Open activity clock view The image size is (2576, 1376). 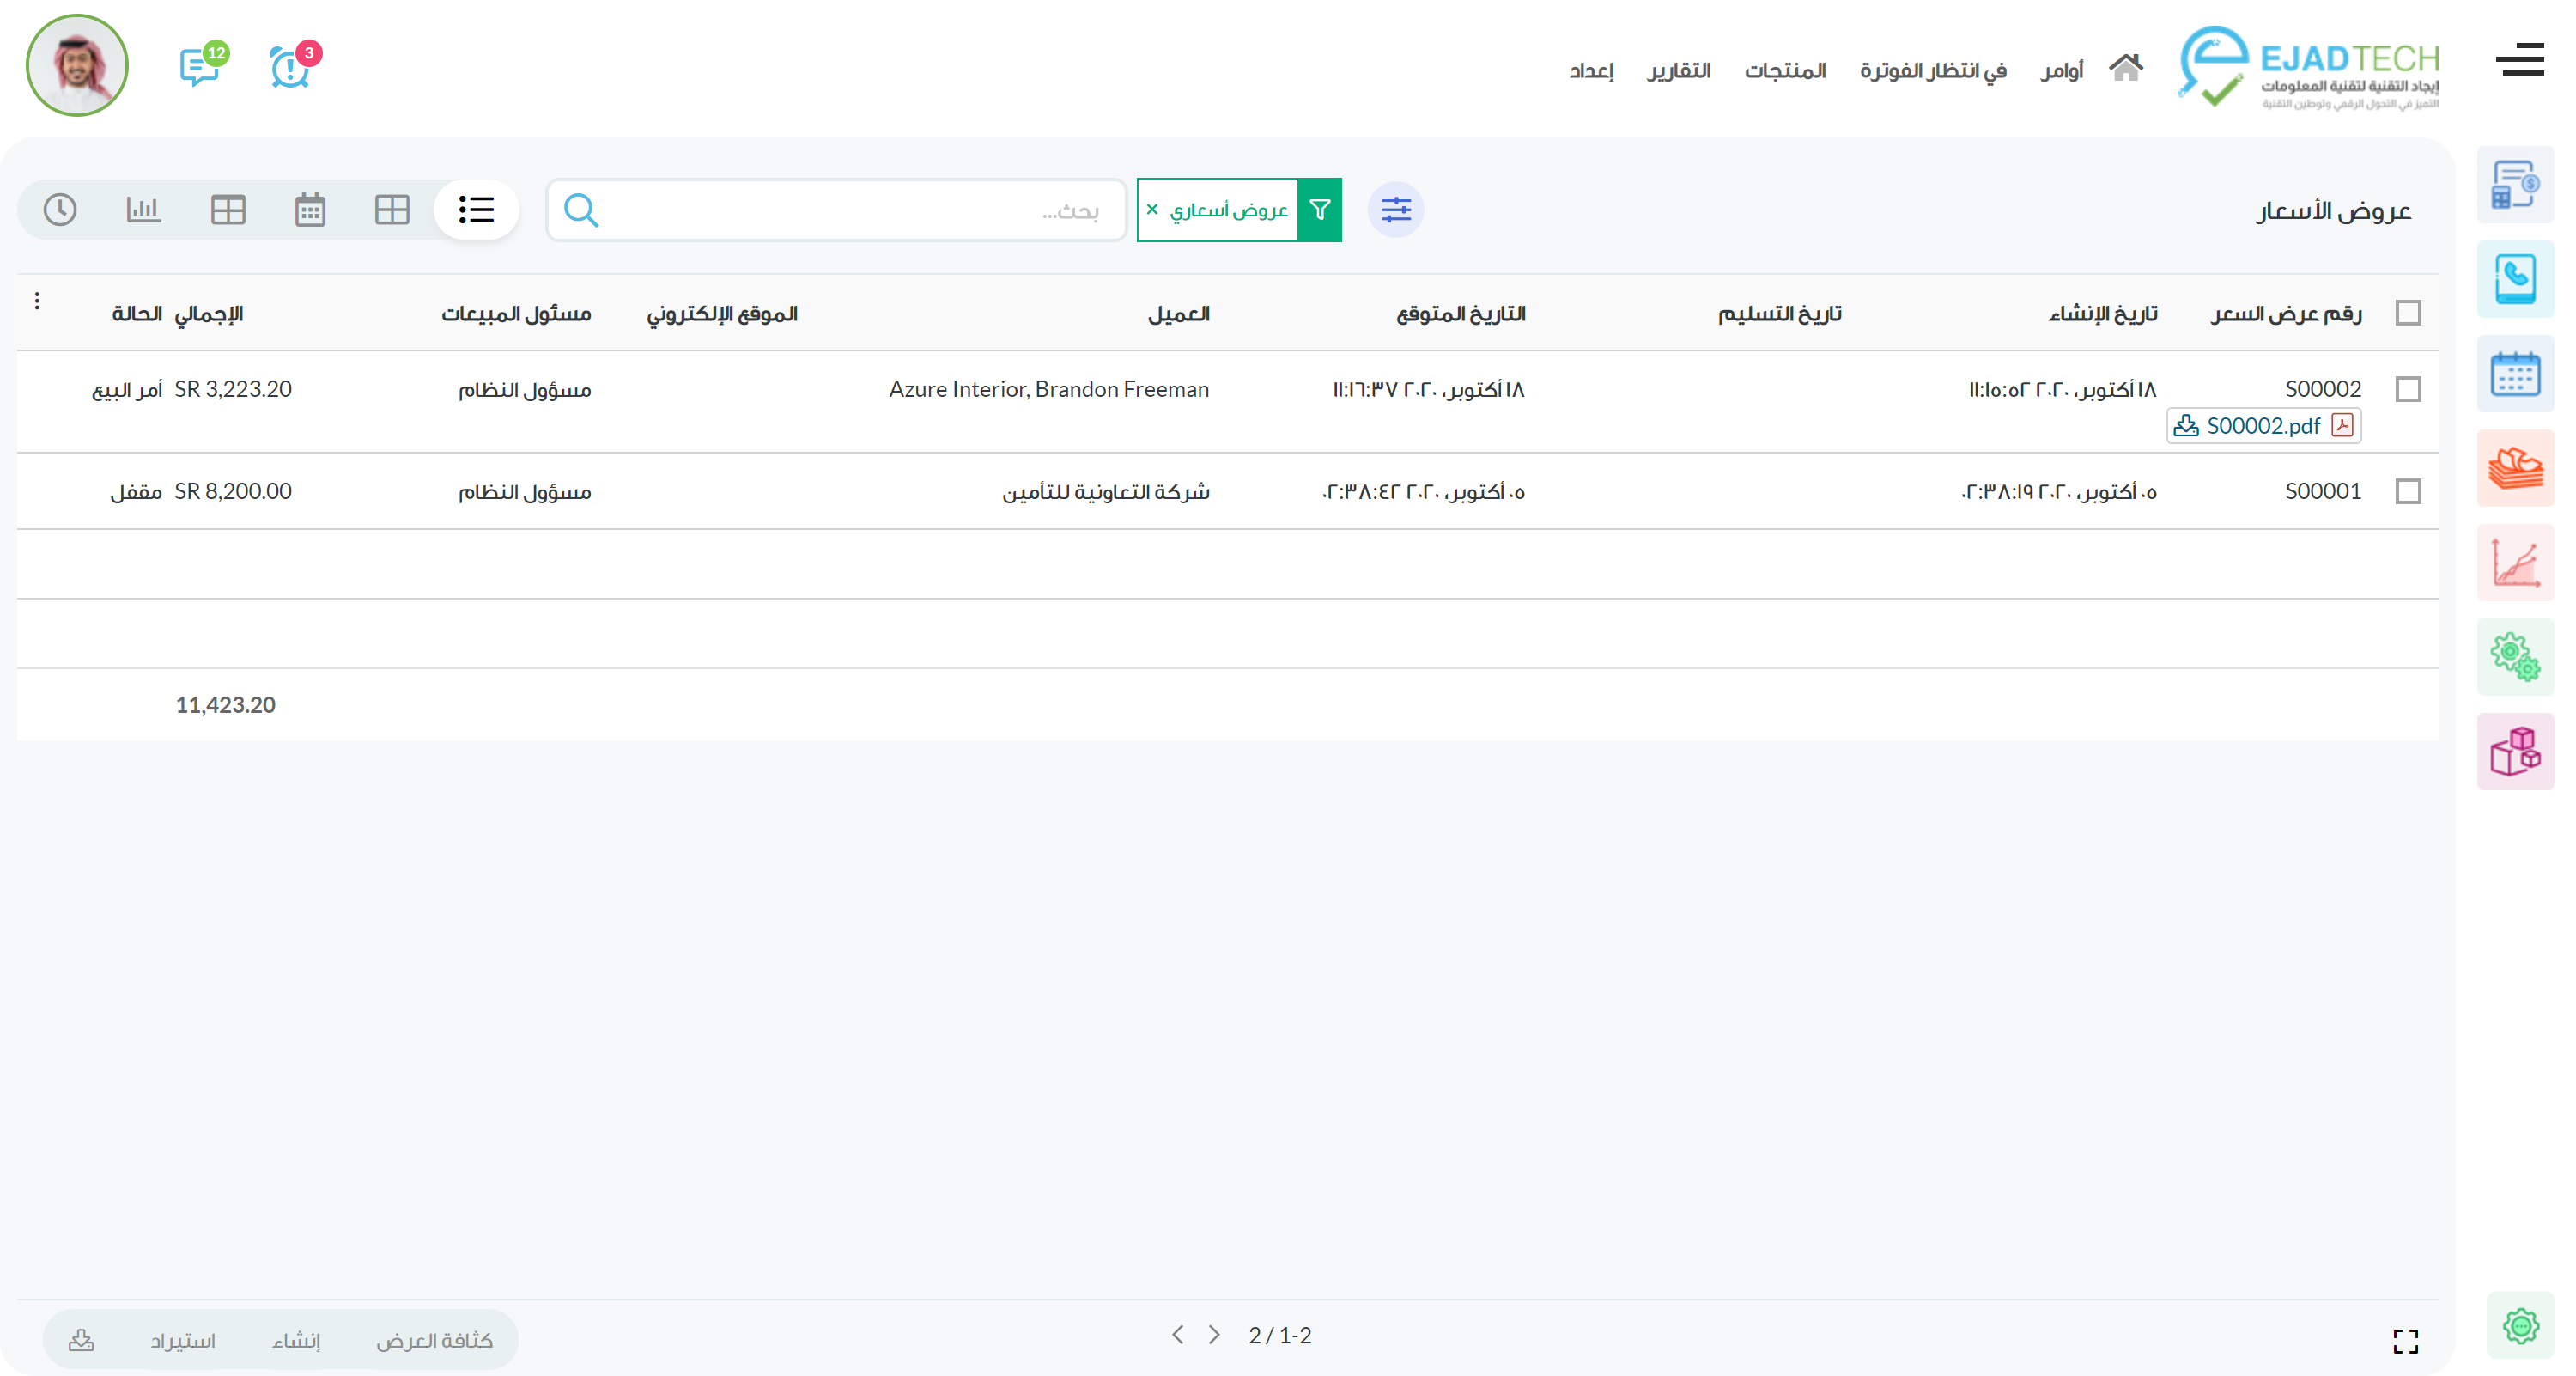60,210
